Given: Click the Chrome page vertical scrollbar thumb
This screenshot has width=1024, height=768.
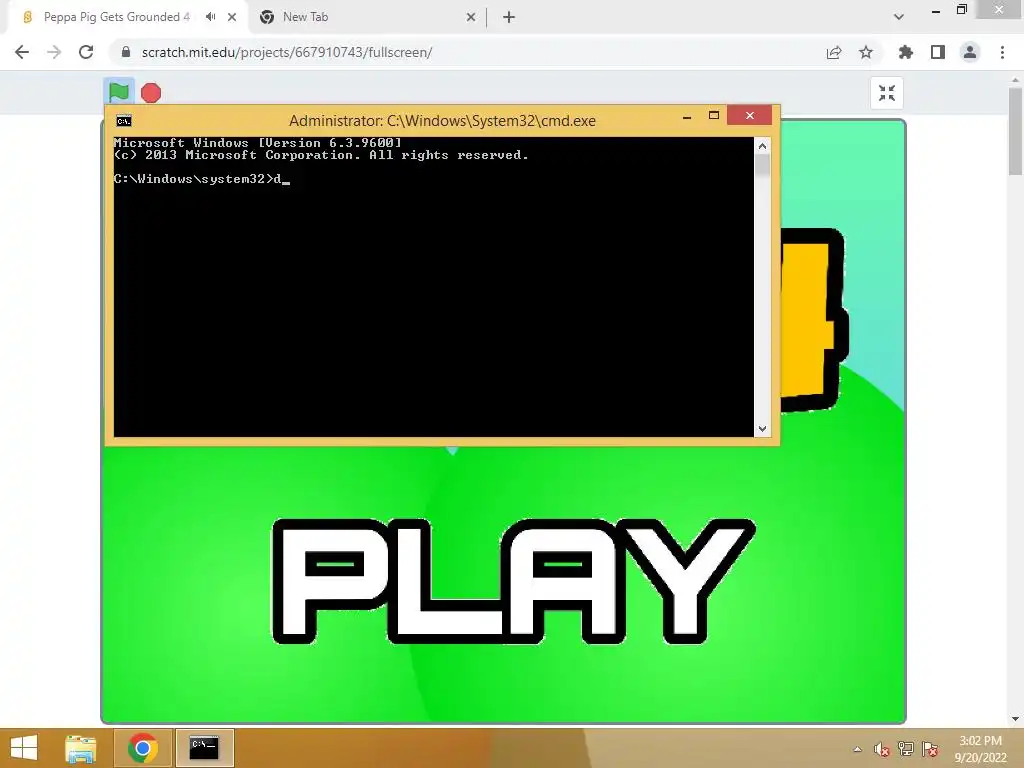Looking at the screenshot, I should tap(1015, 131).
